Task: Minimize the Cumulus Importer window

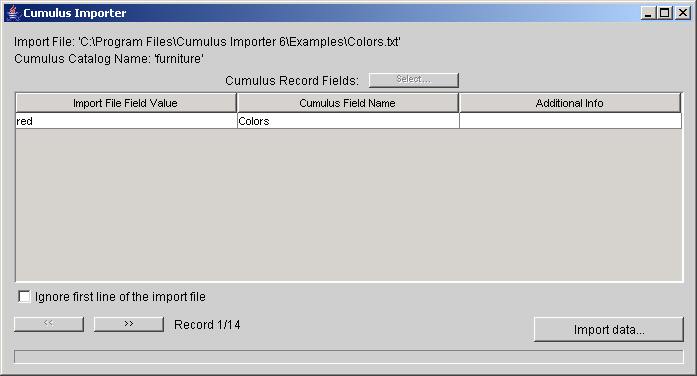Action: pos(649,13)
